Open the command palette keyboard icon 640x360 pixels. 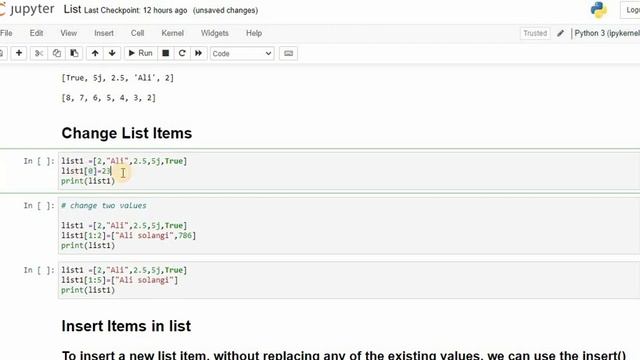tap(288, 53)
